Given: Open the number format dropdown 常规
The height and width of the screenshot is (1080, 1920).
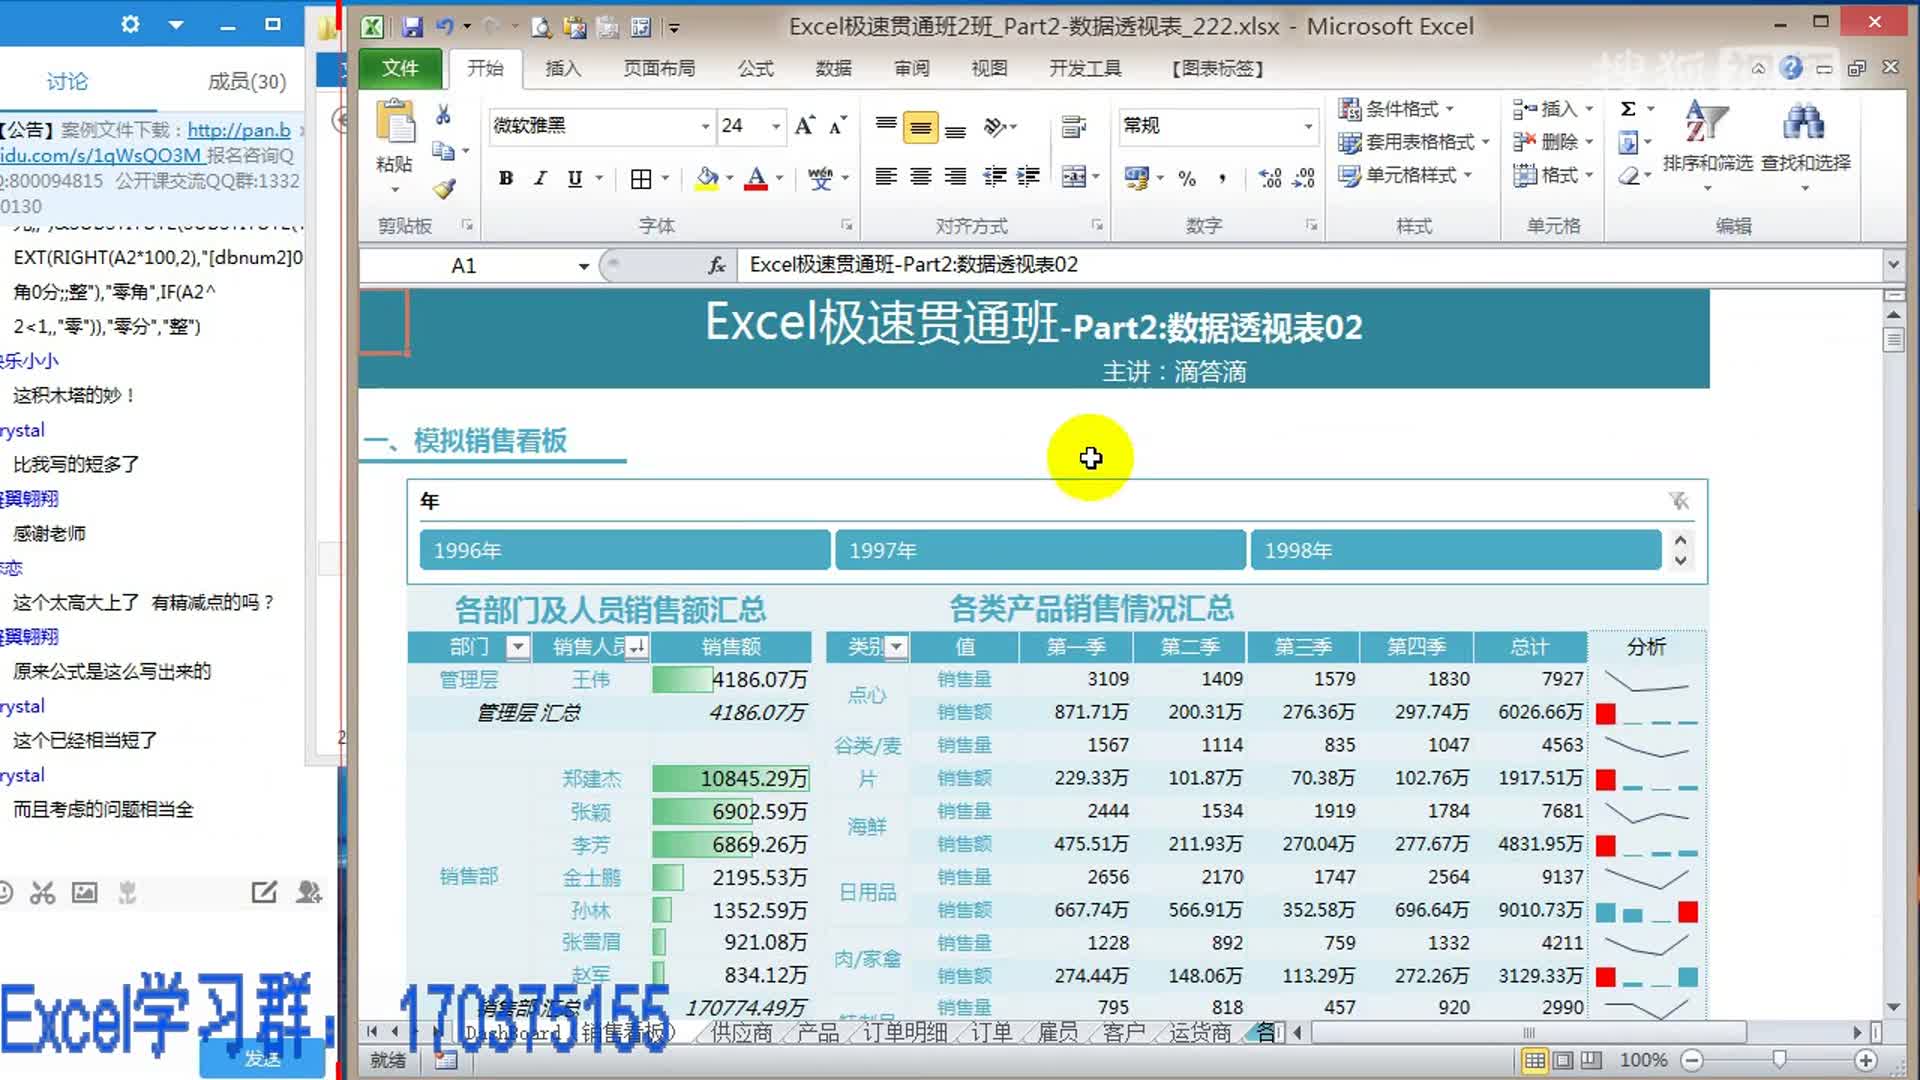Looking at the screenshot, I should coord(1307,126).
